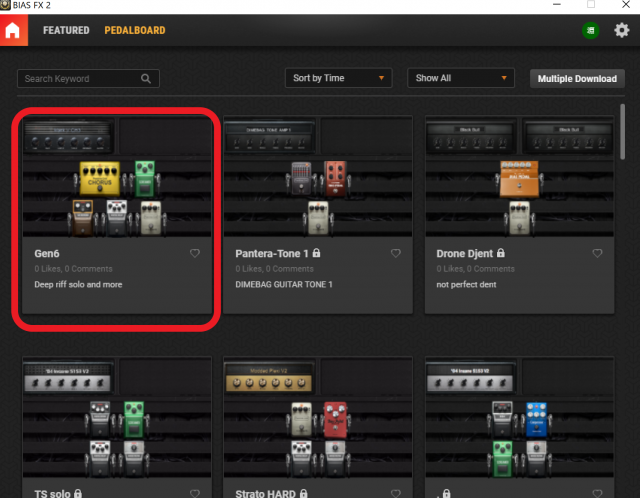Image resolution: width=640 pixels, height=498 pixels.
Task: Click '0 Likes, 0 Comments' under Pantera-Tone 1
Action: point(274,269)
